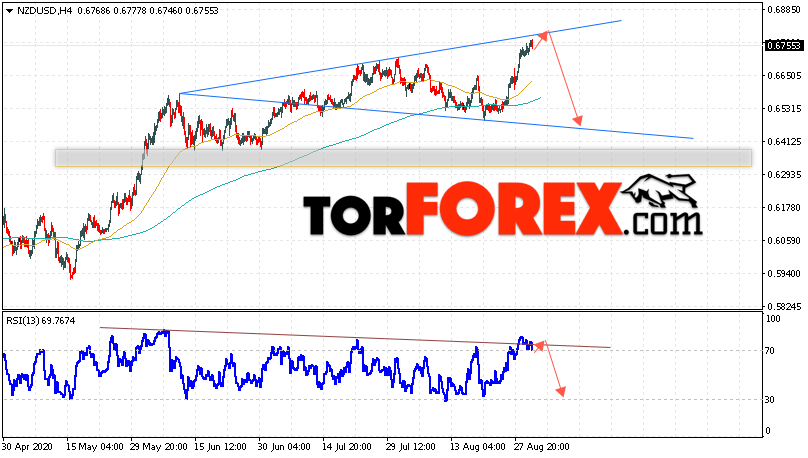This screenshot has width=808, height=458.
Task: Click the 15 Jun 12:00 date label
Action: tap(223, 447)
